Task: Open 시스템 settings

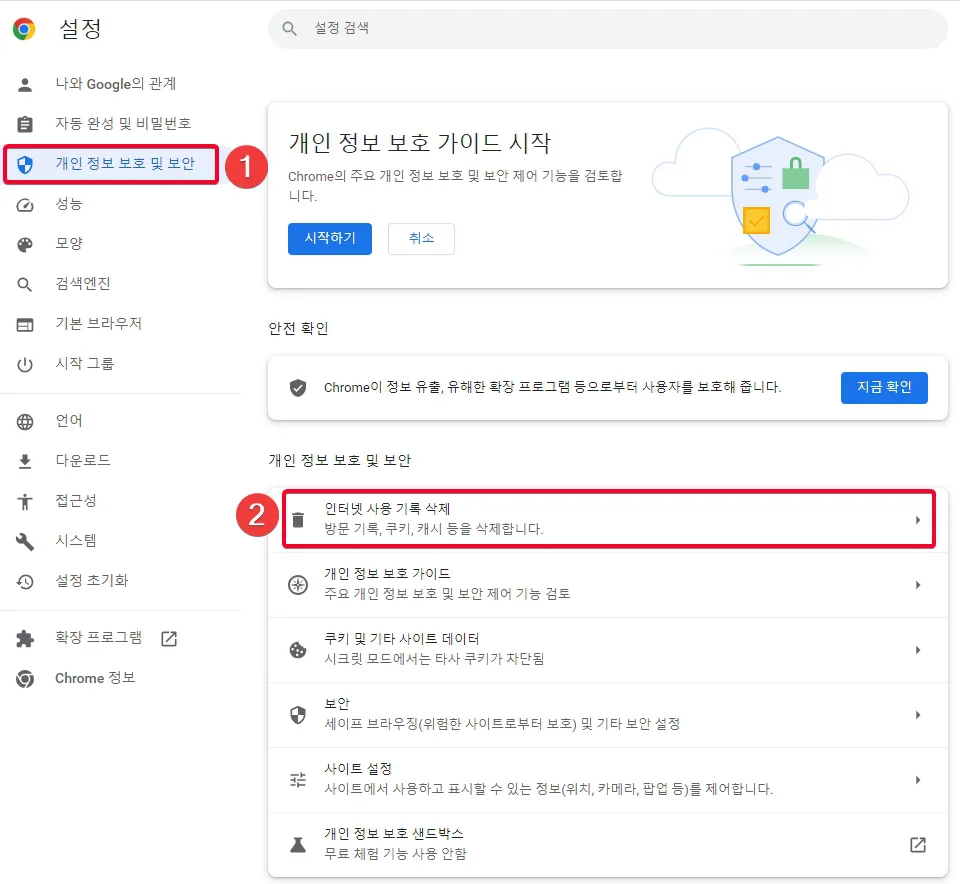Action: click(x=76, y=541)
